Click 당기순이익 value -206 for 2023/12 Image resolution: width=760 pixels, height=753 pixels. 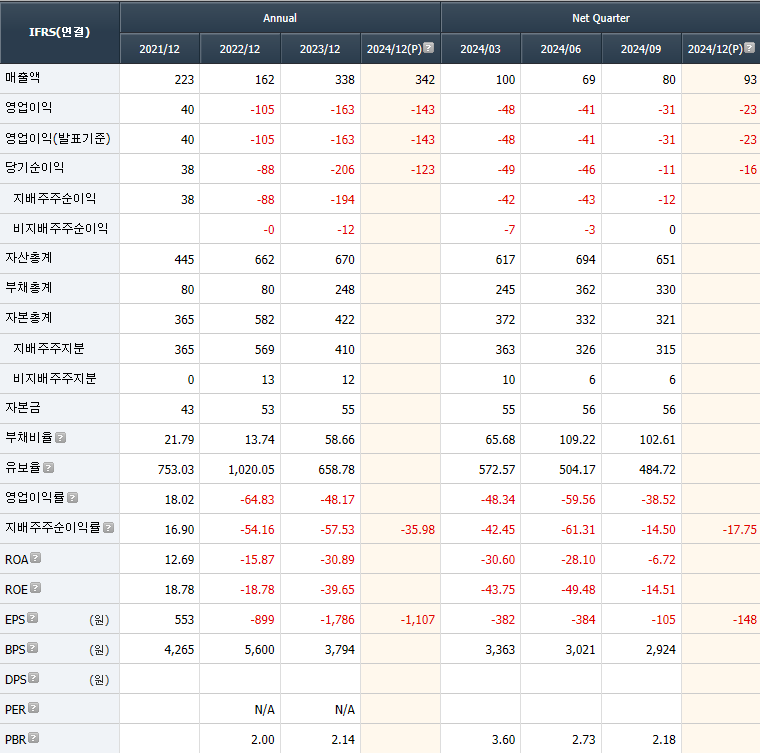click(x=342, y=170)
